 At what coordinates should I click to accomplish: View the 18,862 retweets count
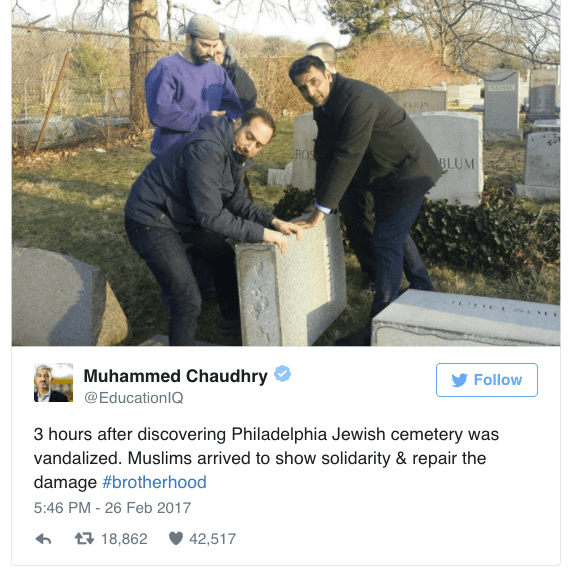coord(124,539)
